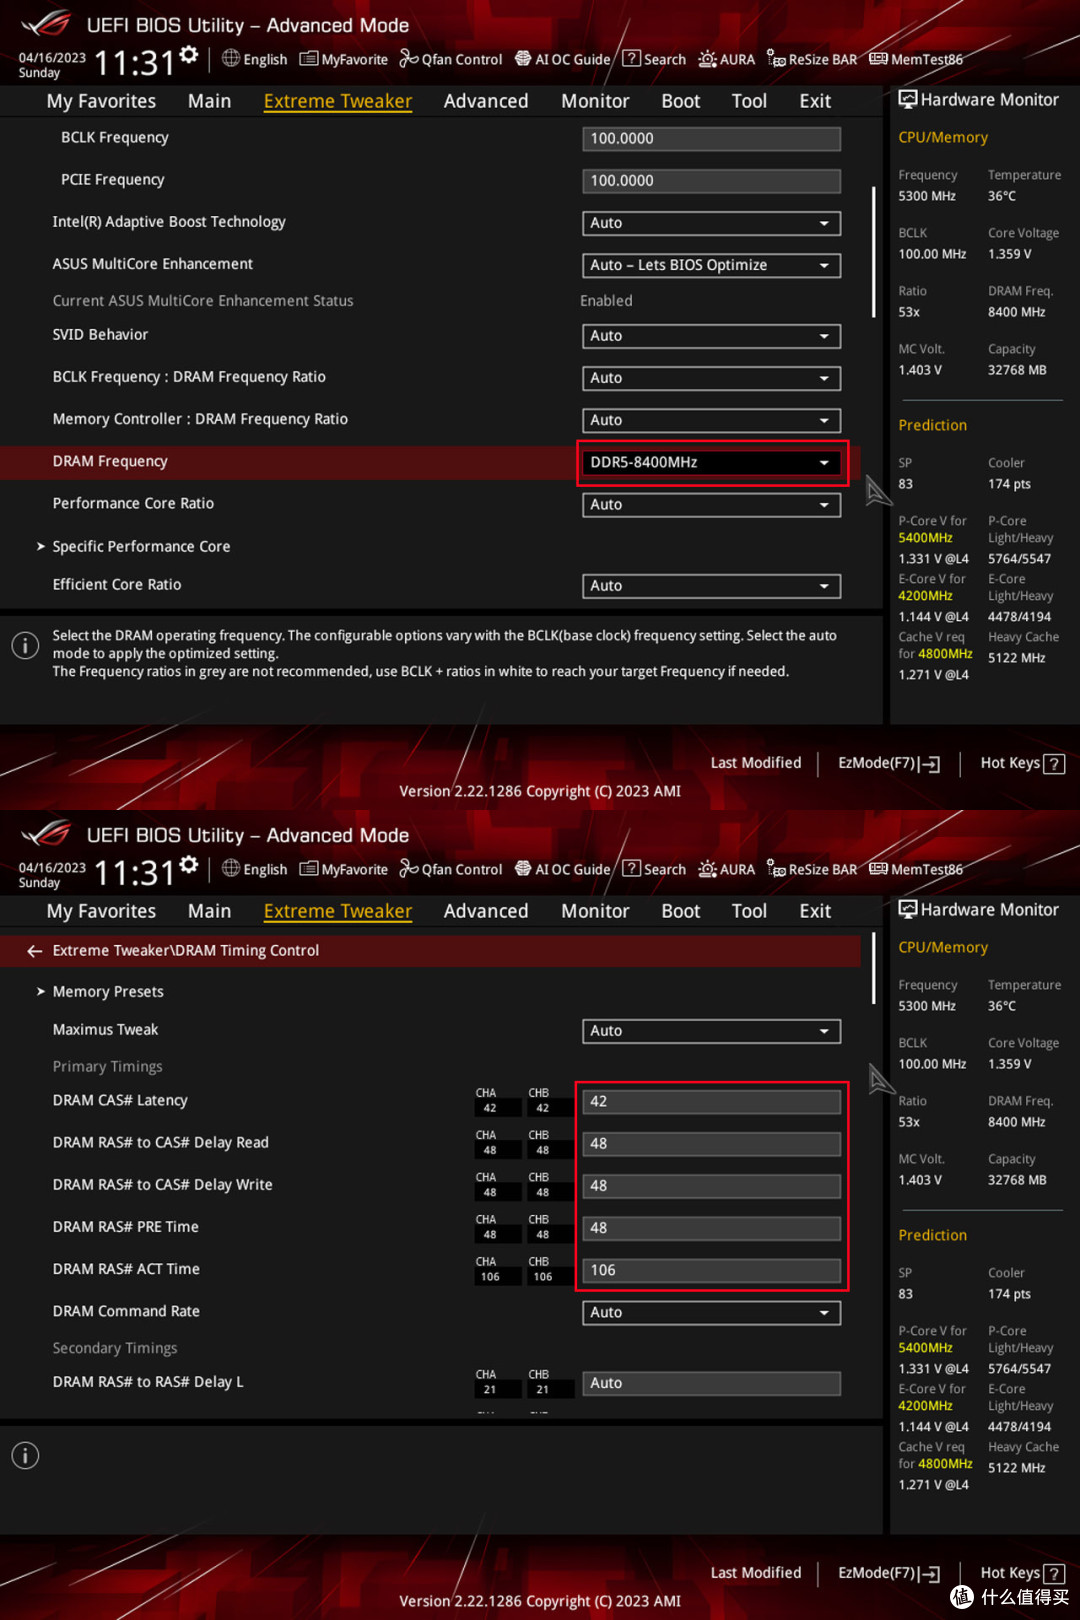The height and width of the screenshot is (1620, 1080).
Task: Open AURA on DRAM Timing Control screen
Action: 726,869
